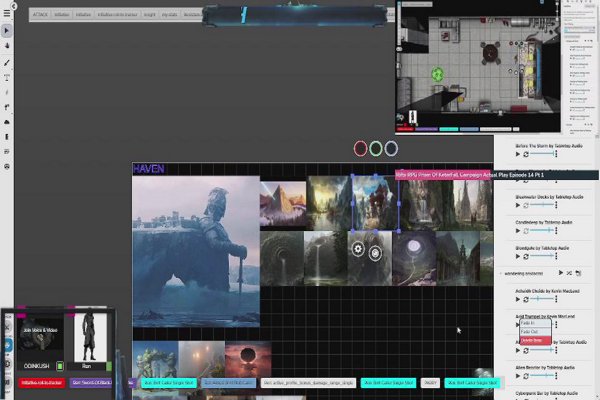Open more options for Achaidh Cheide
The width and height of the screenshot is (600, 400).
(x=556, y=299)
